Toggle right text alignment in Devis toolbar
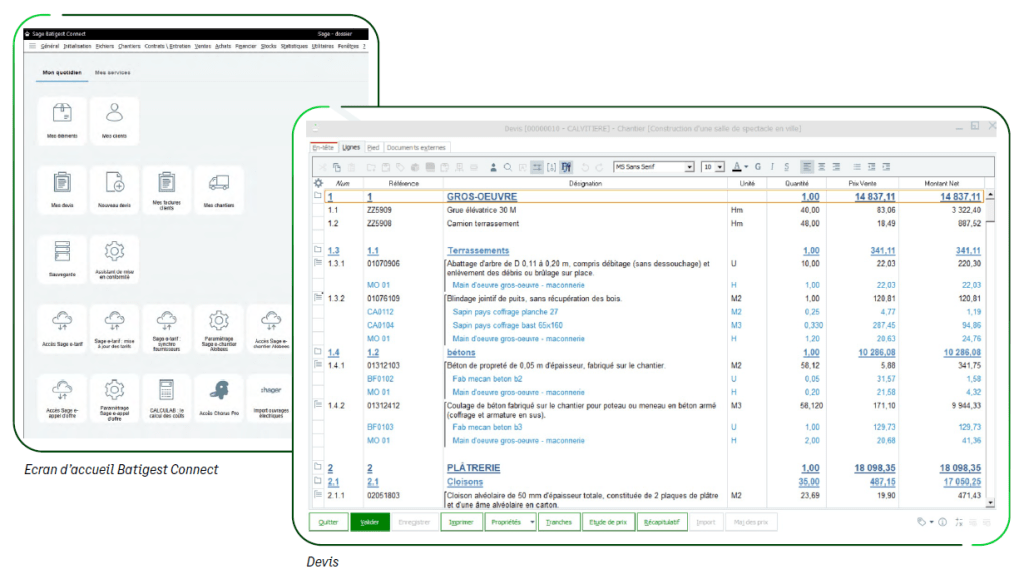 pyautogui.click(x=836, y=167)
